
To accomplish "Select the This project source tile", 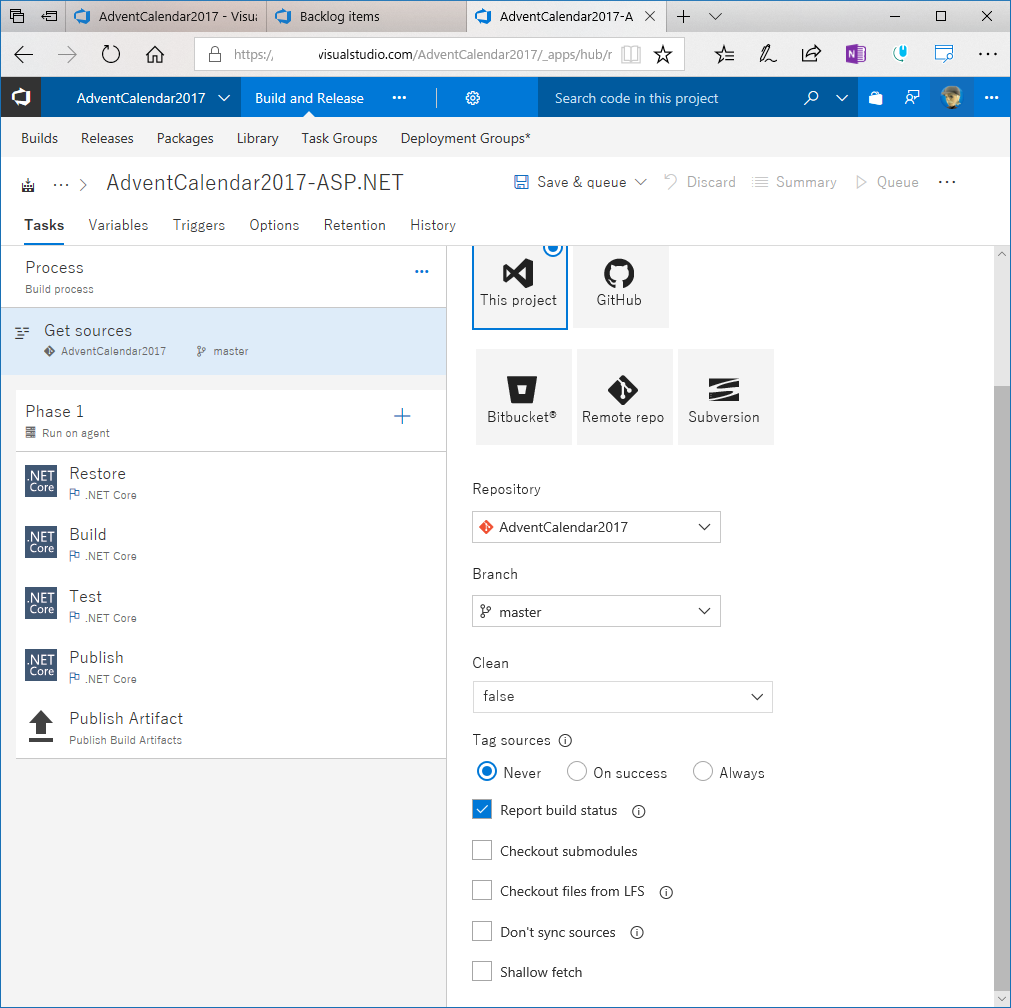I will (x=519, y=287).
